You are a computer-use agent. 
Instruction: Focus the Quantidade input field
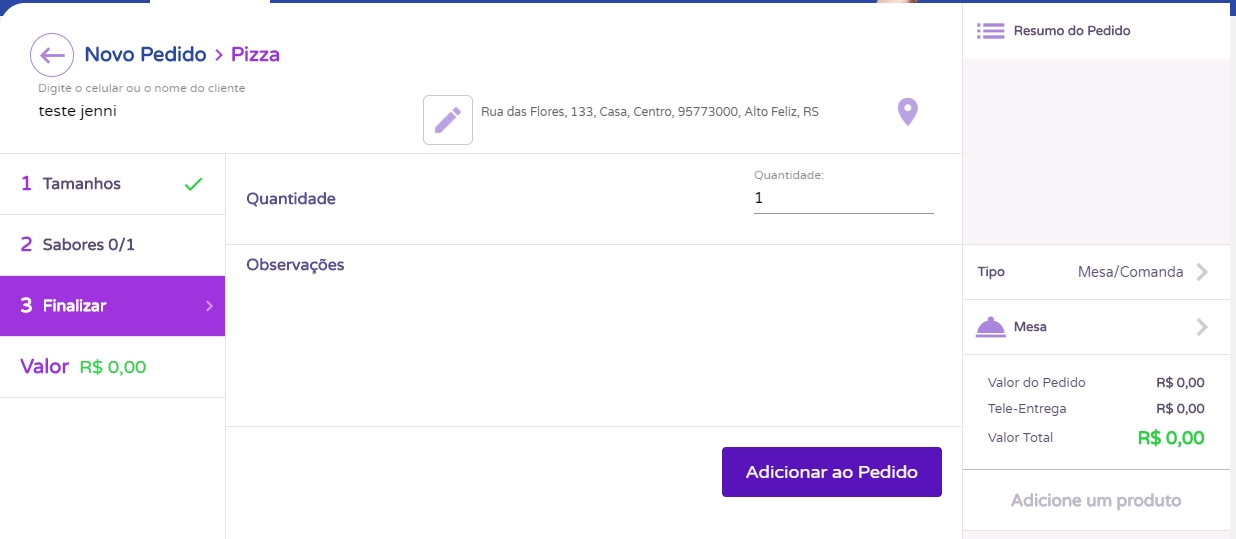coord(843,199)
